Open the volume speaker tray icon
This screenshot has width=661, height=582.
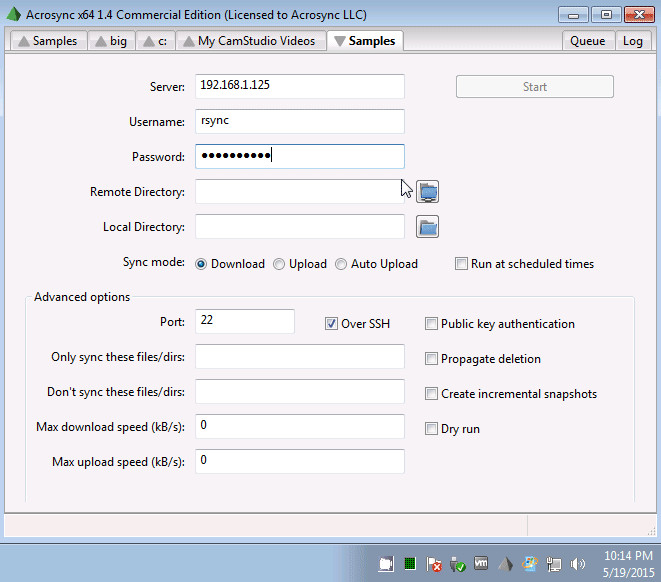(x=578, y=564)
